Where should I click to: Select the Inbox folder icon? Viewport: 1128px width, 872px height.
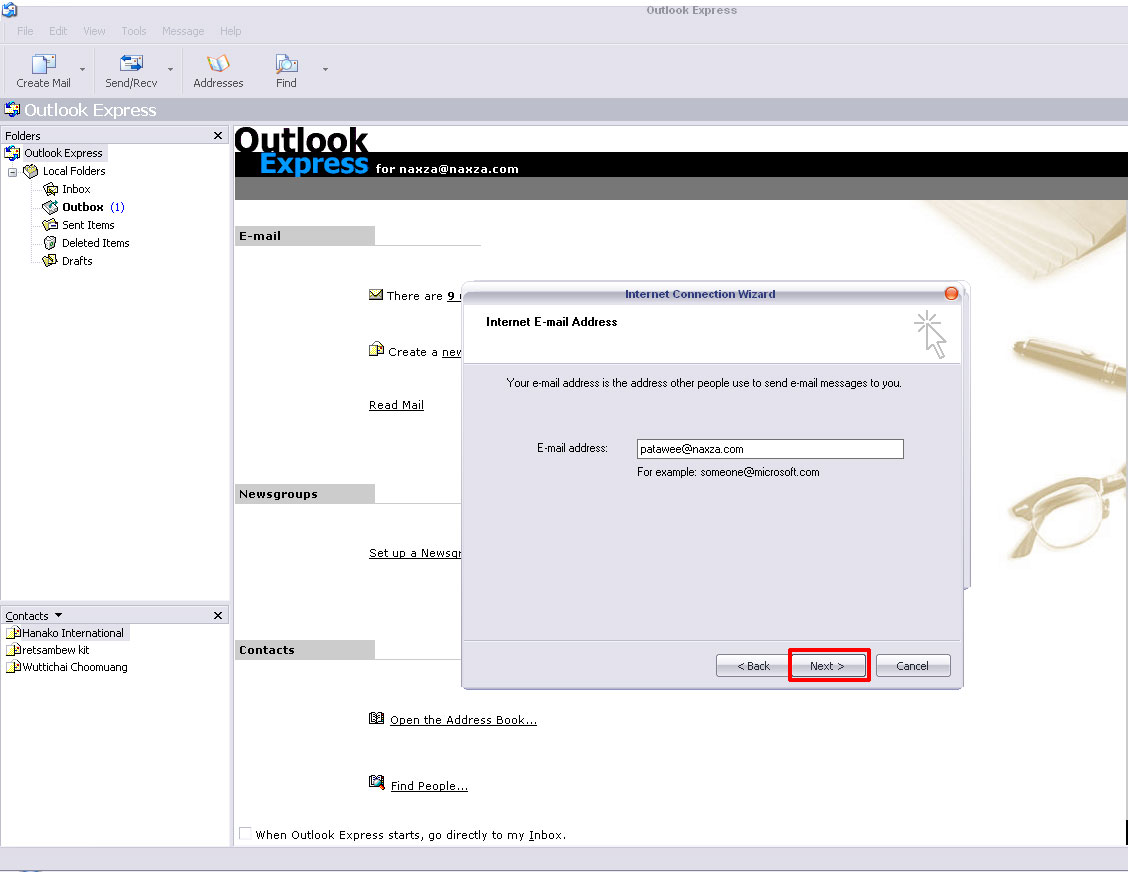coord(50,189)
